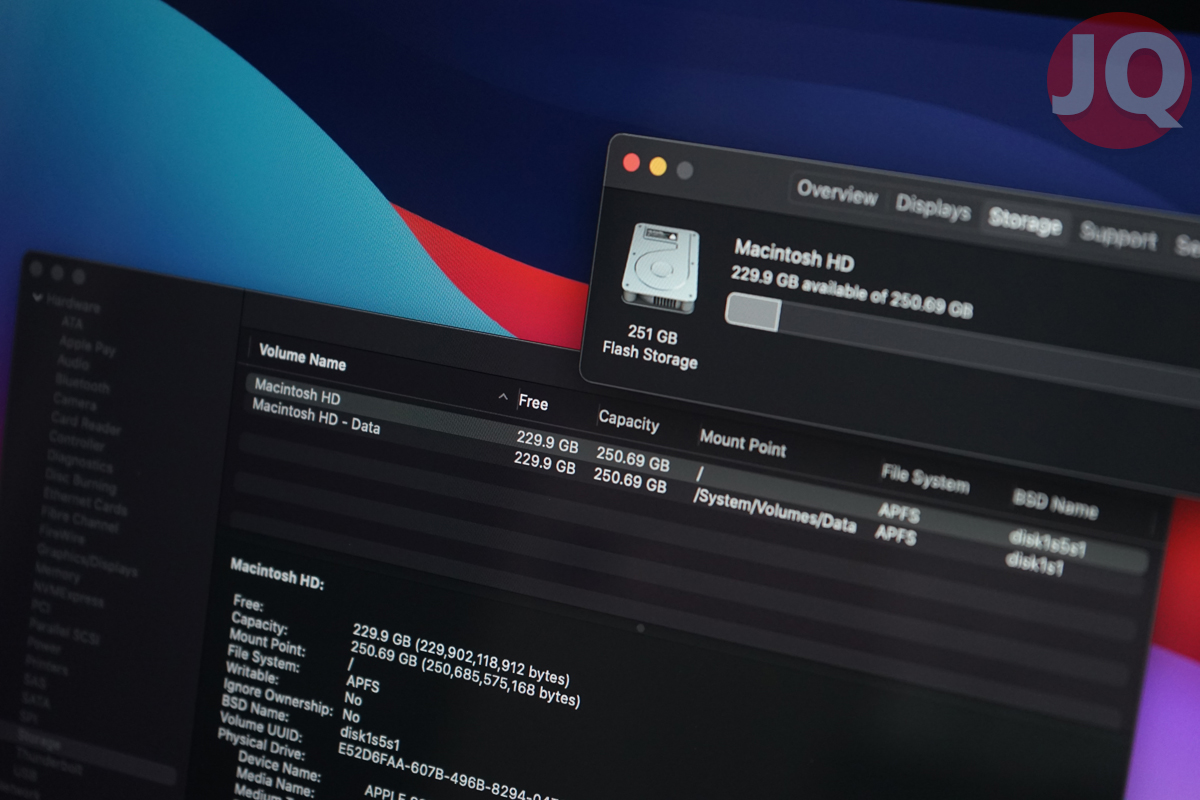This screenshot has height=800, width=1200.
Task: Select Thunderbolt in the sidebar
Action: (x=48, y=763)
